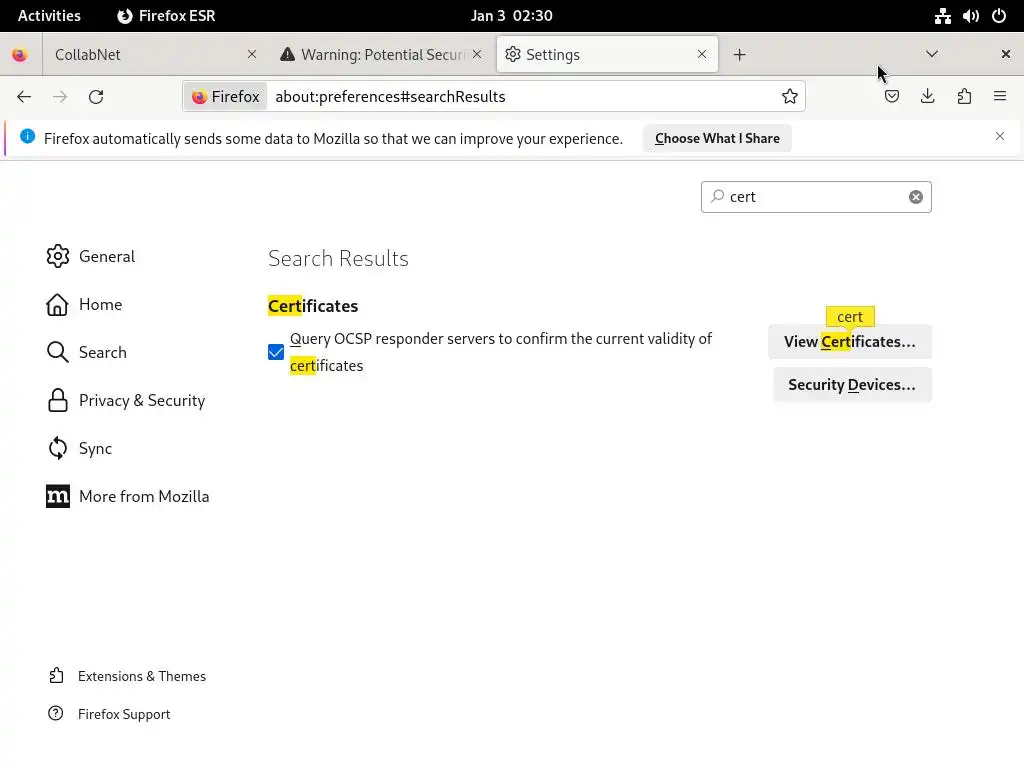Click the Security Devices button
Screen dimensions: 1024x768
coord(852,385)
